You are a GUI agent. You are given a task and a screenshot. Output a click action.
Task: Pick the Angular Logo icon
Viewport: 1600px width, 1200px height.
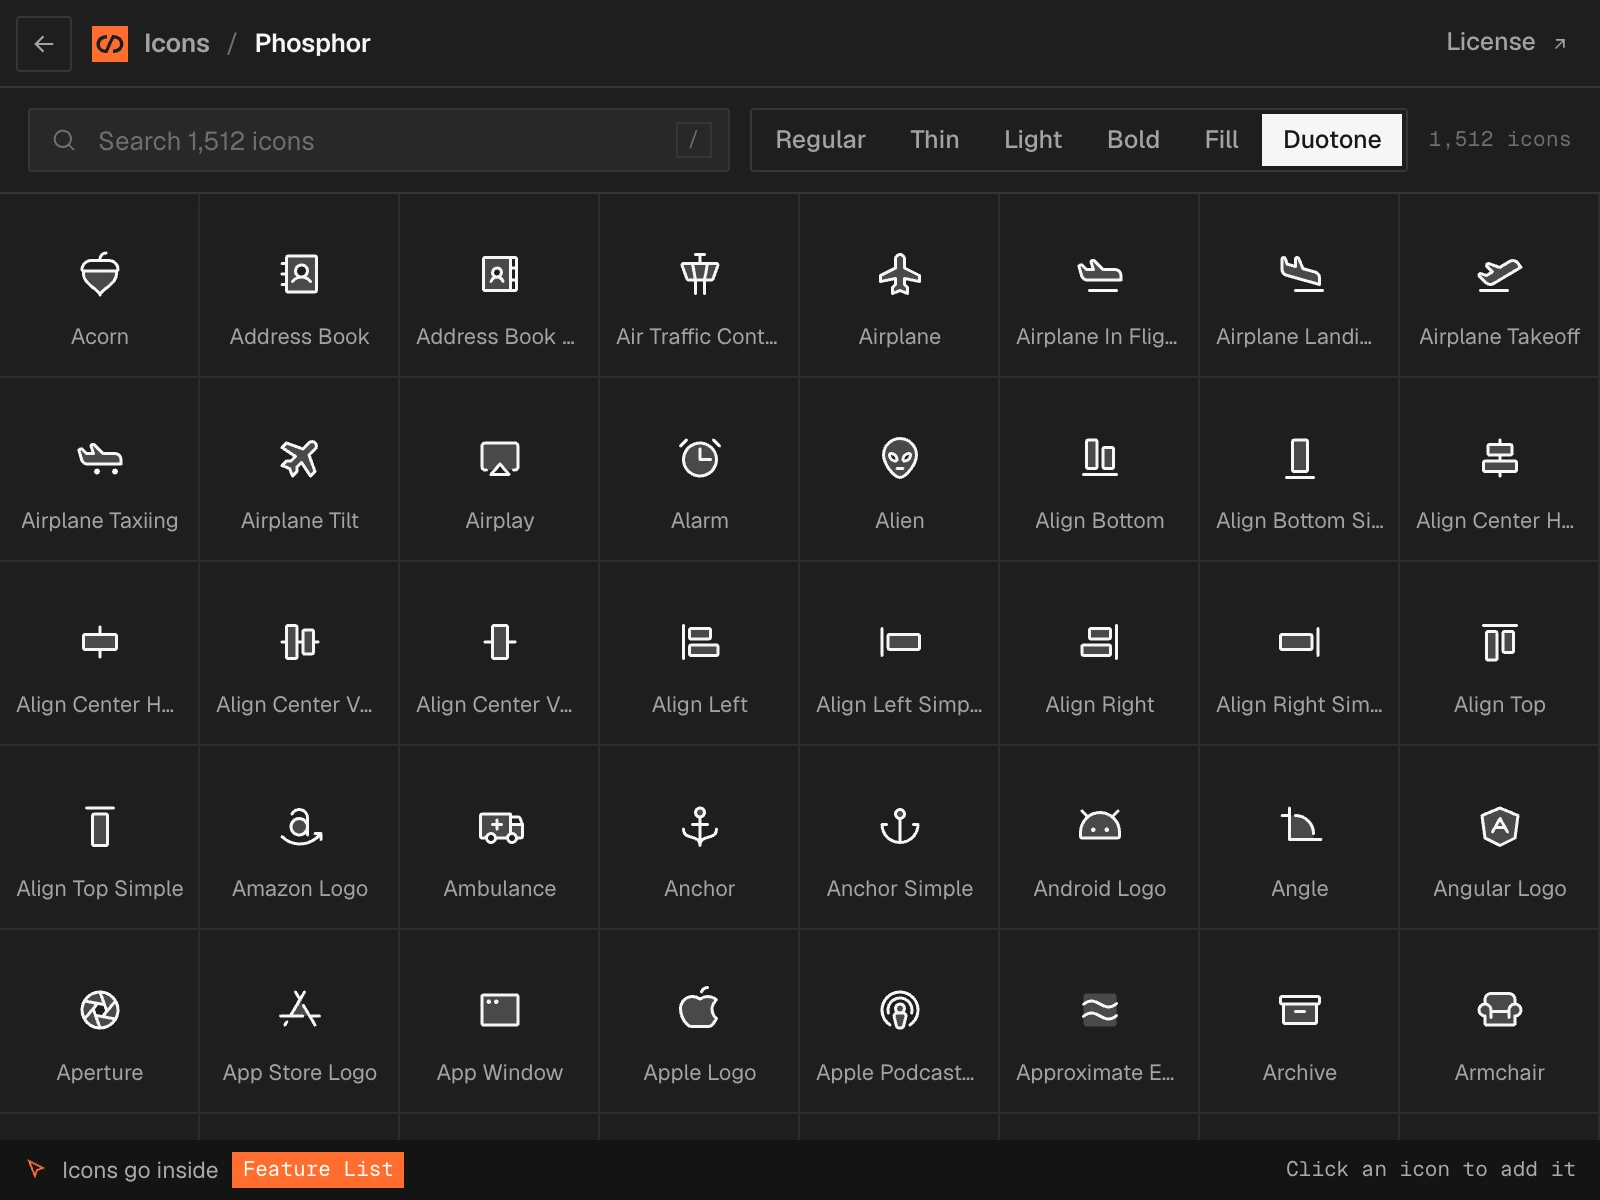1500,838
